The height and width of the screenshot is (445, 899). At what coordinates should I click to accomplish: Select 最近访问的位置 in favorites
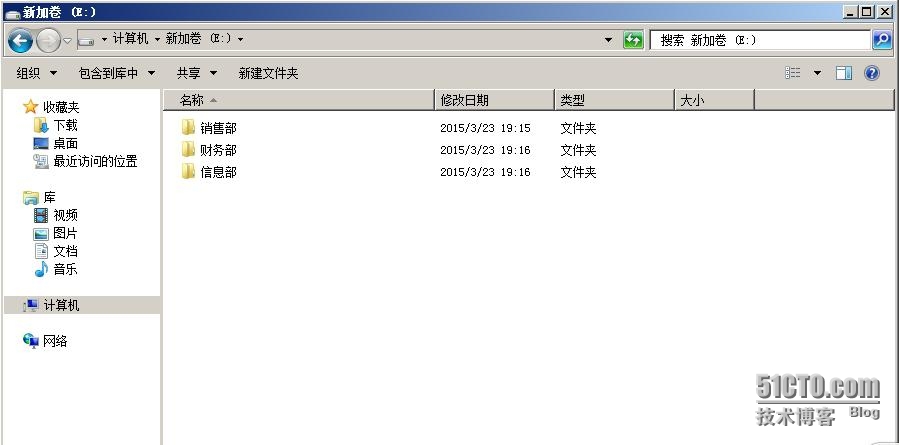(95, 161)
